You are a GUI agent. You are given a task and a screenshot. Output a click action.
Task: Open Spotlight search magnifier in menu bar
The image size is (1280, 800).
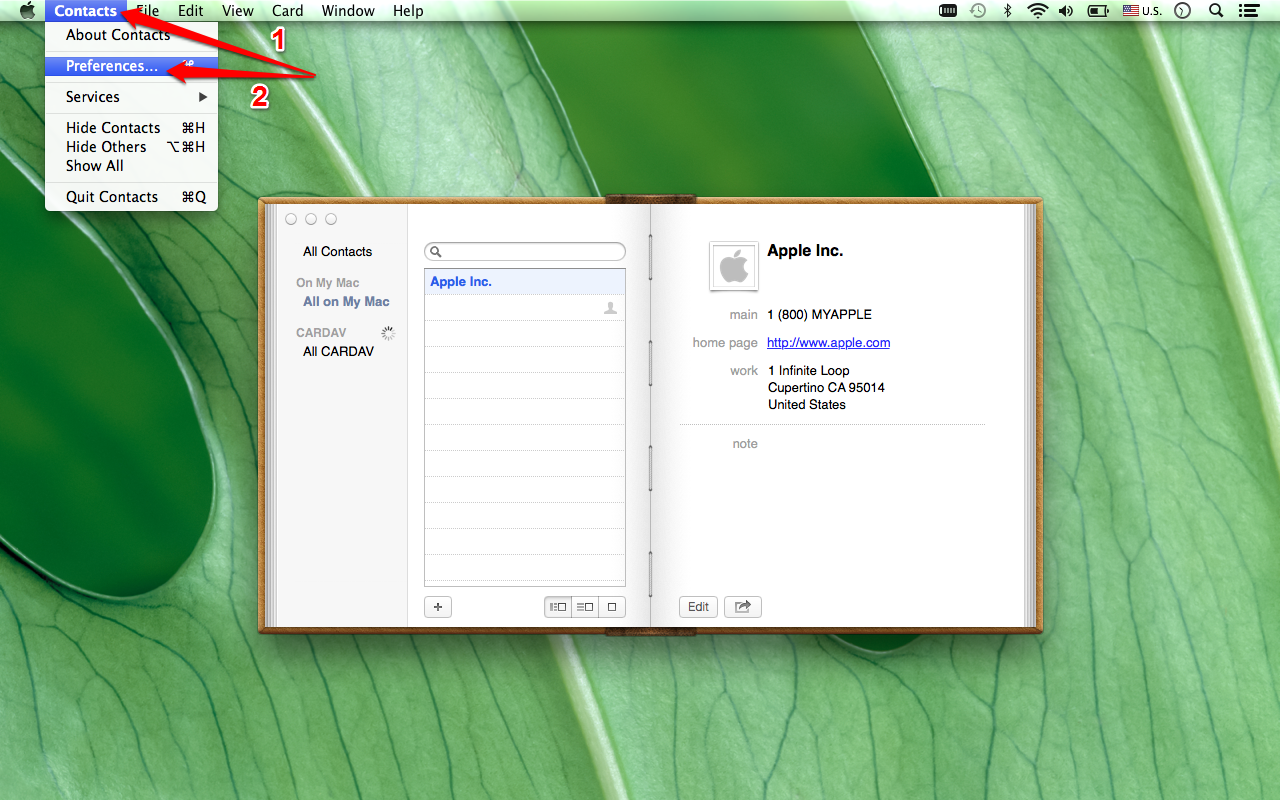1216,11
